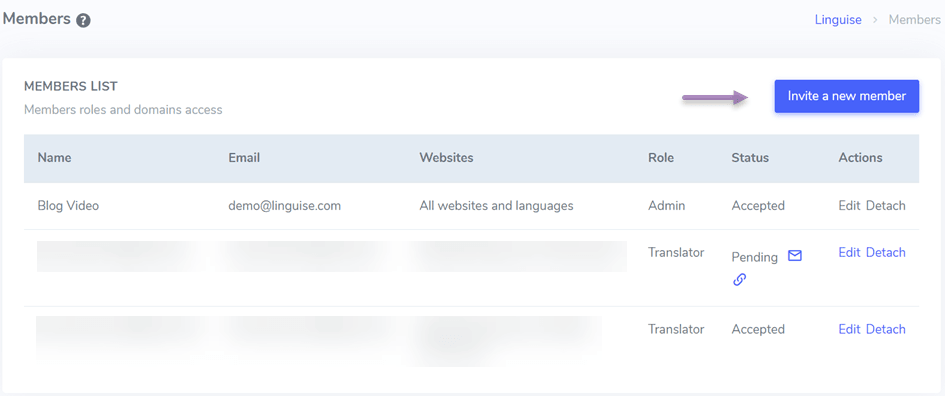Click the Pending status text

(x=755, y=257)
